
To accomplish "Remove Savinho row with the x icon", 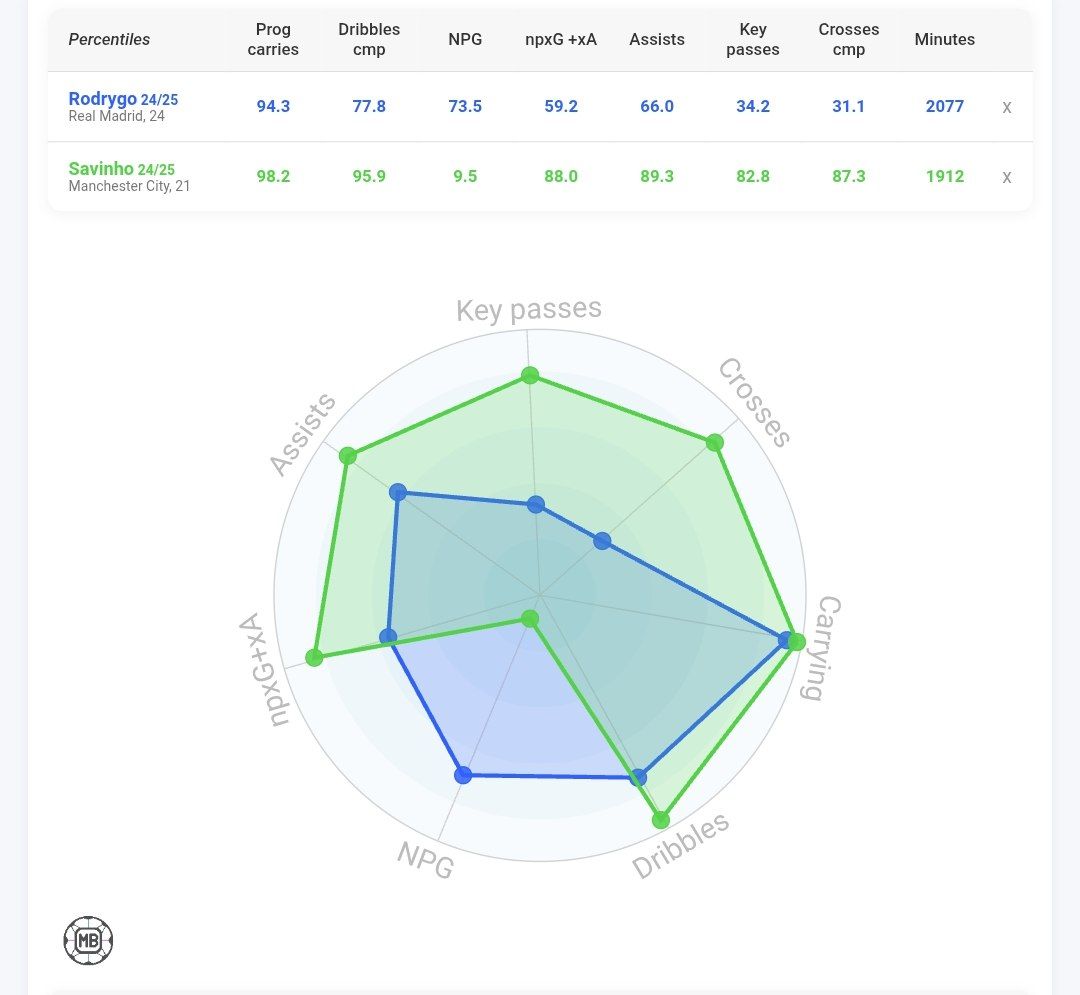I will 1007,177.
